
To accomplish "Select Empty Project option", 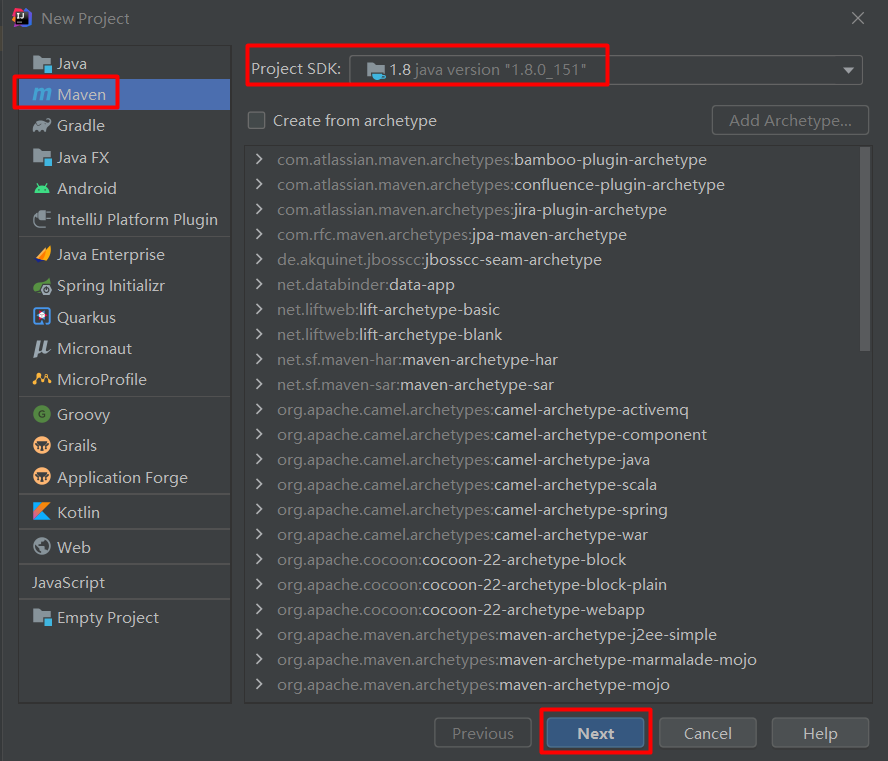I will click(125, 617).
